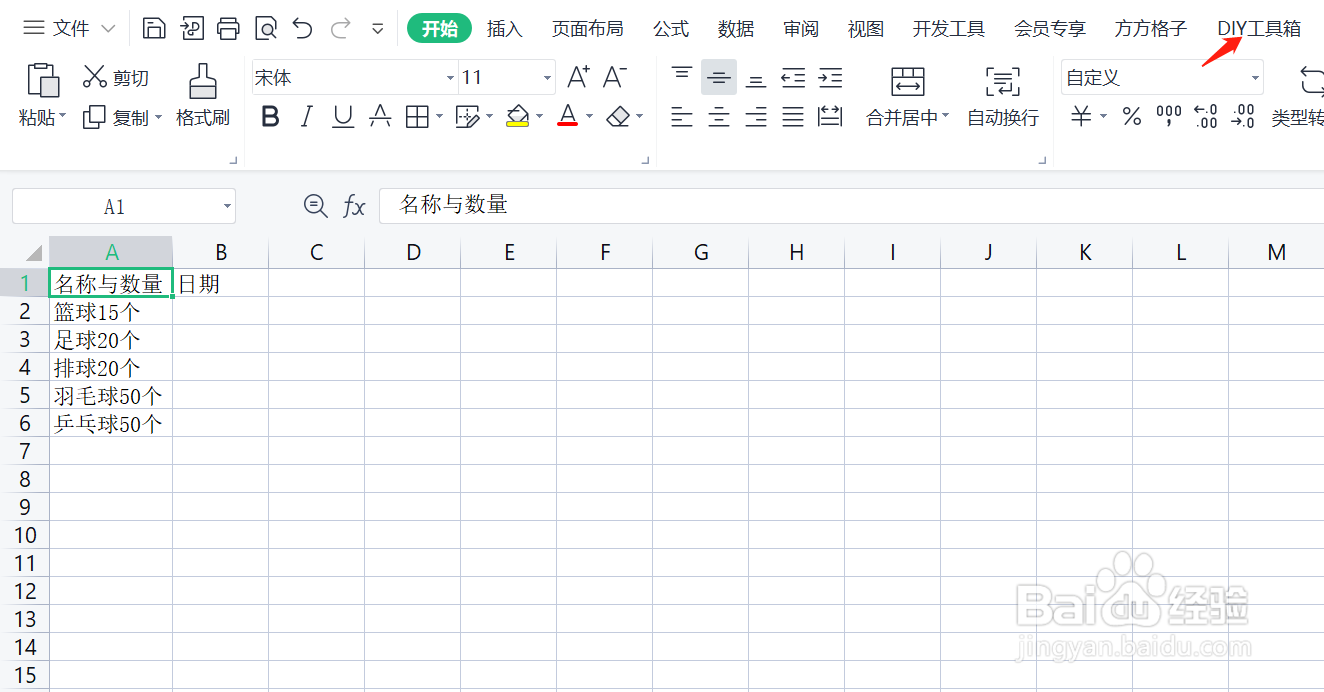Open the Copy (复制) dropdown arrow

(158, 118)
